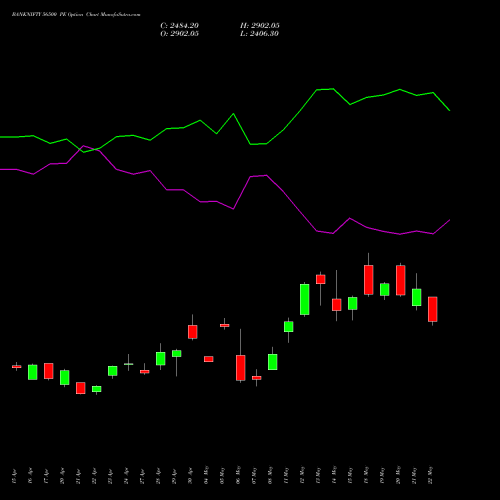Select the open value O: 2902.05

pyautogui.click(x=179, y=34)
